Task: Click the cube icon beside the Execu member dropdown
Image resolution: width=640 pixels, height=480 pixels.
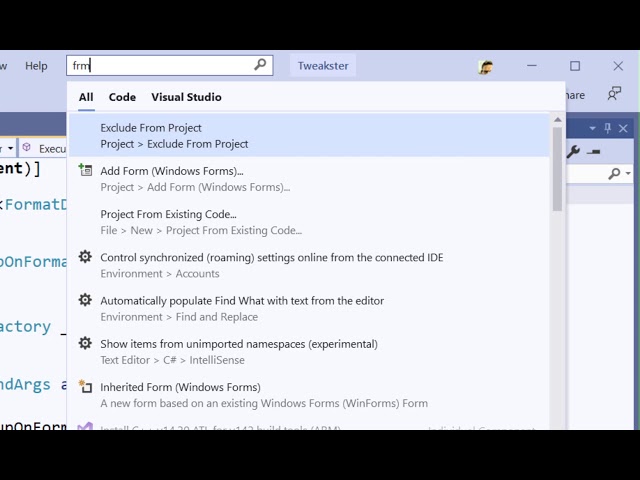Action: pos(27,147)
